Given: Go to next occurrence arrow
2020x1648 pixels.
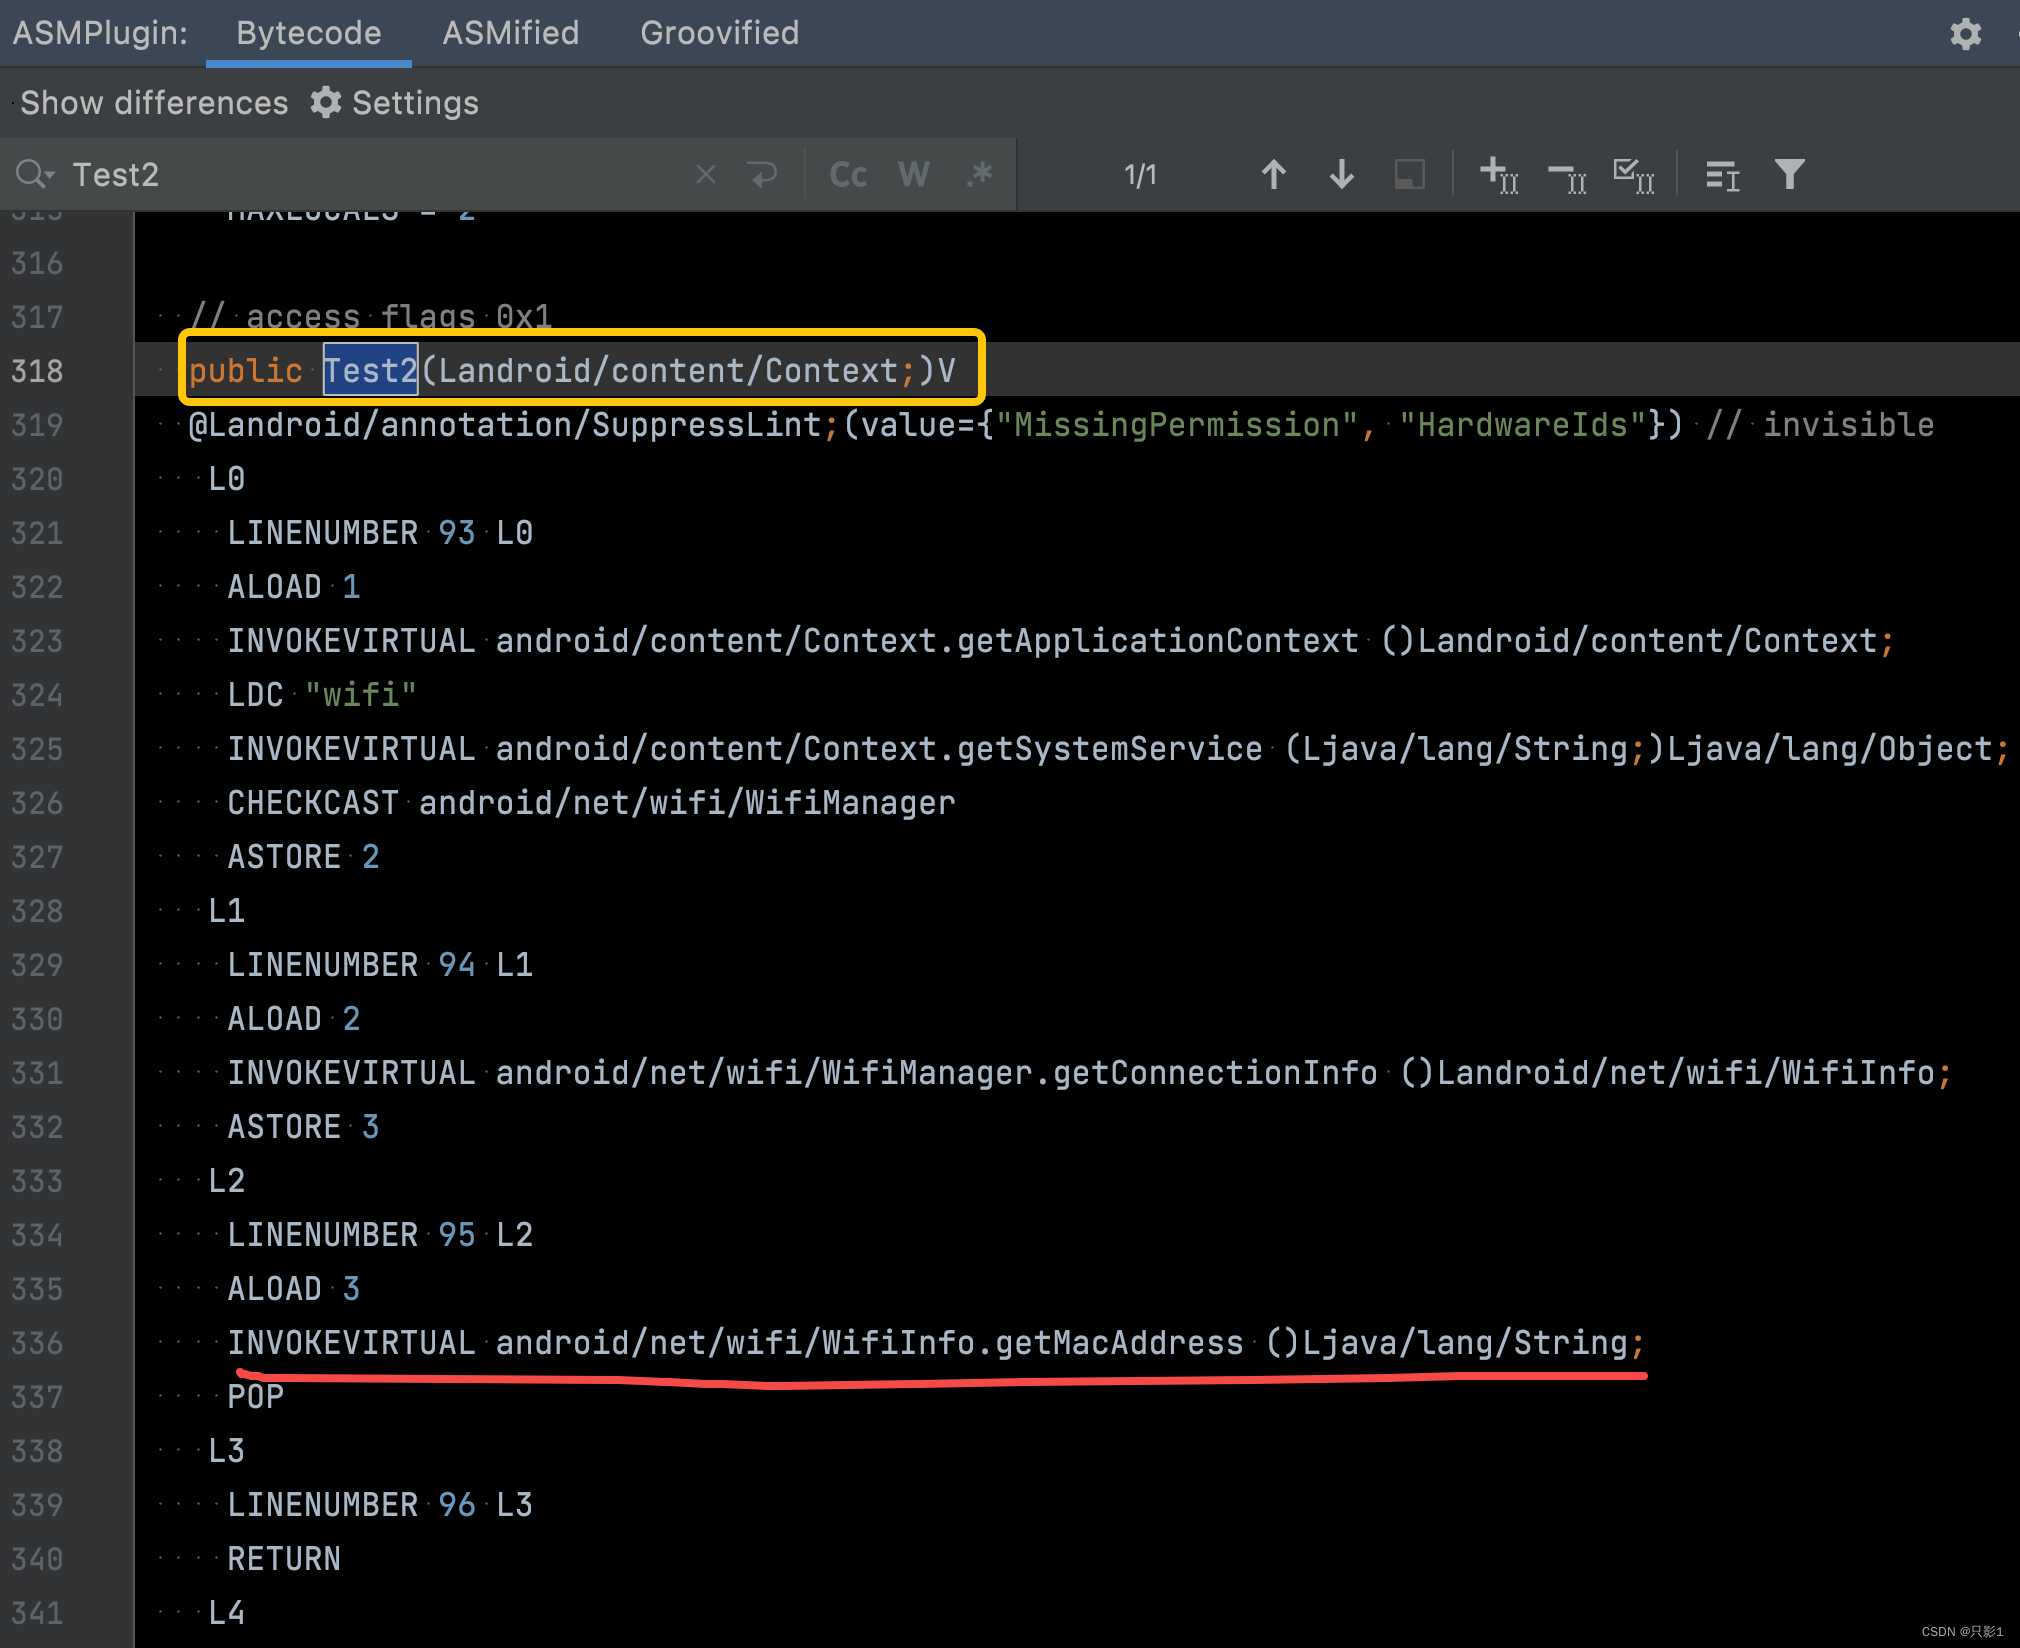Looking at the screenshot, I should click(x=1342, y=174).
